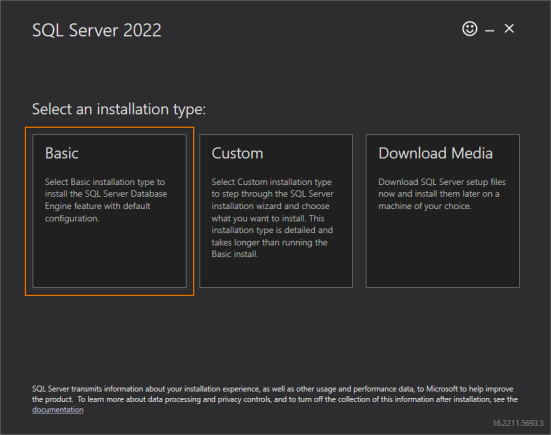This screenshot has height=435, width=551.
Task: Pick the Download Media option
Action: [443, 211]
